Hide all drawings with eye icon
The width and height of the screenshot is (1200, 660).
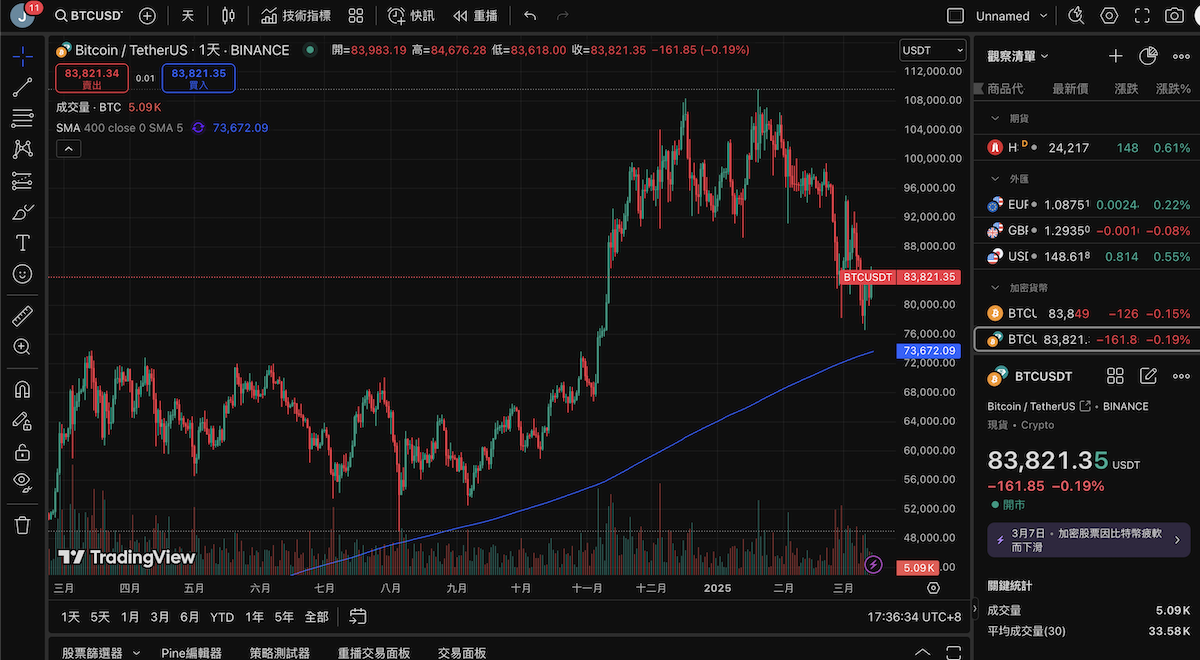click(x=22, y=481)
